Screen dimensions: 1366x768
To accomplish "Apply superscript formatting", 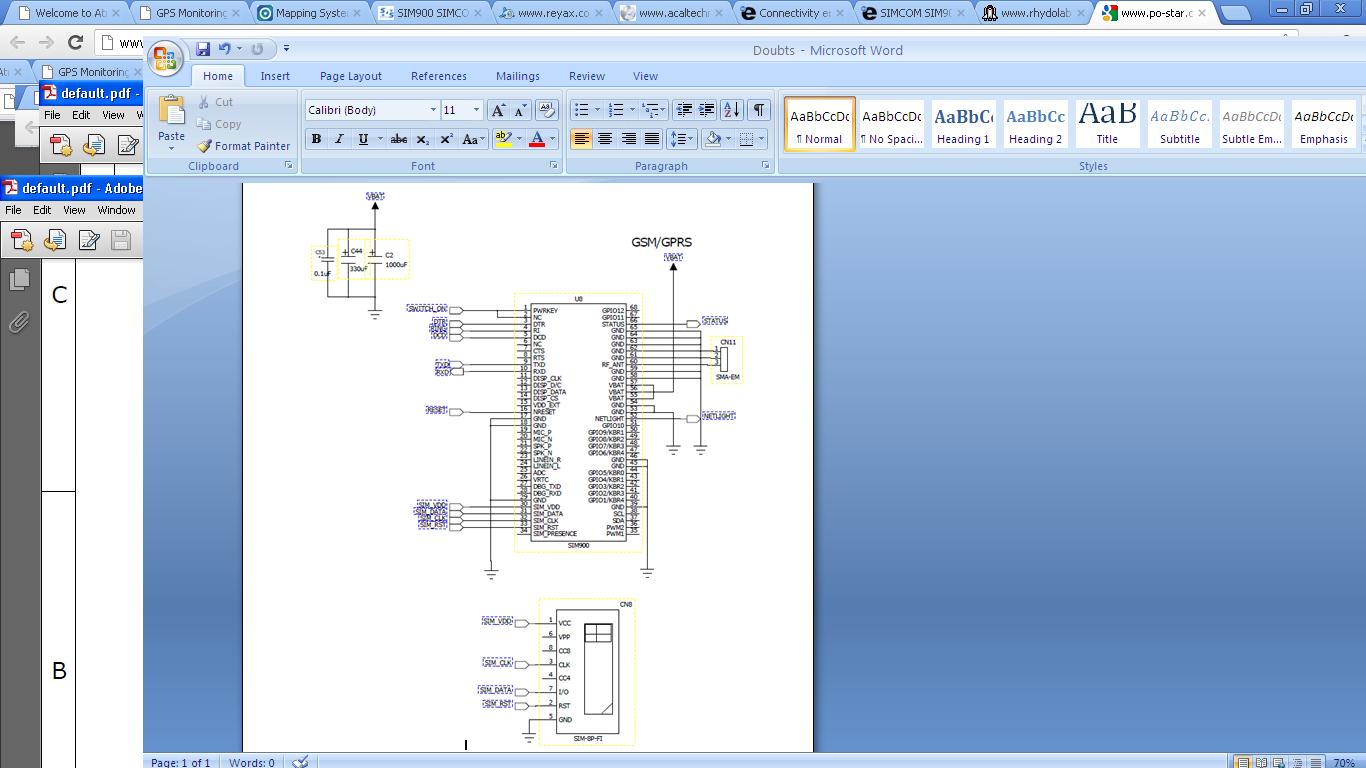I will tap(446, 139).
